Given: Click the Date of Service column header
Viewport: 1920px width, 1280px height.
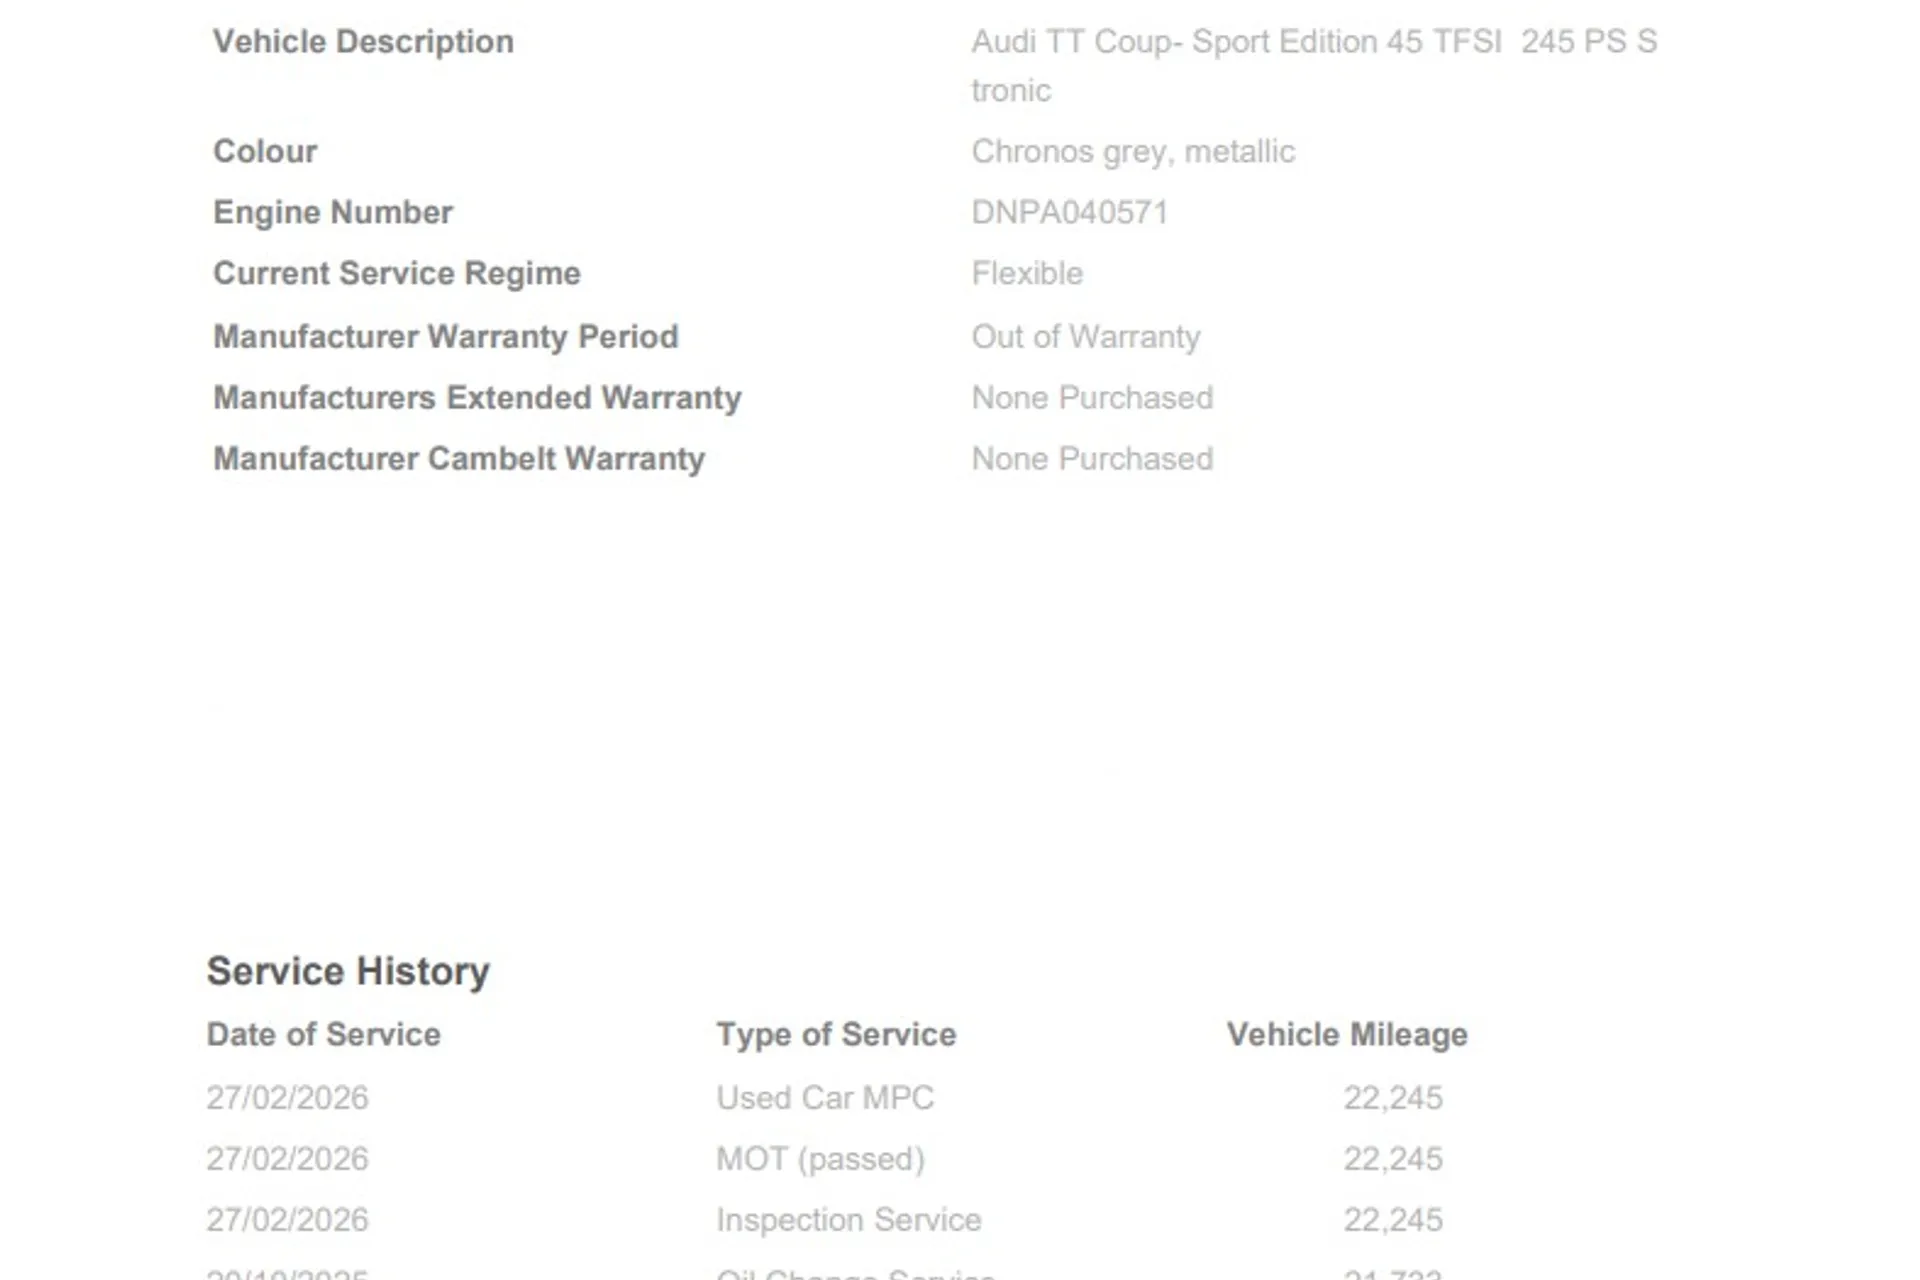Looking at the screenshot, I should (x=323, y=1035).
